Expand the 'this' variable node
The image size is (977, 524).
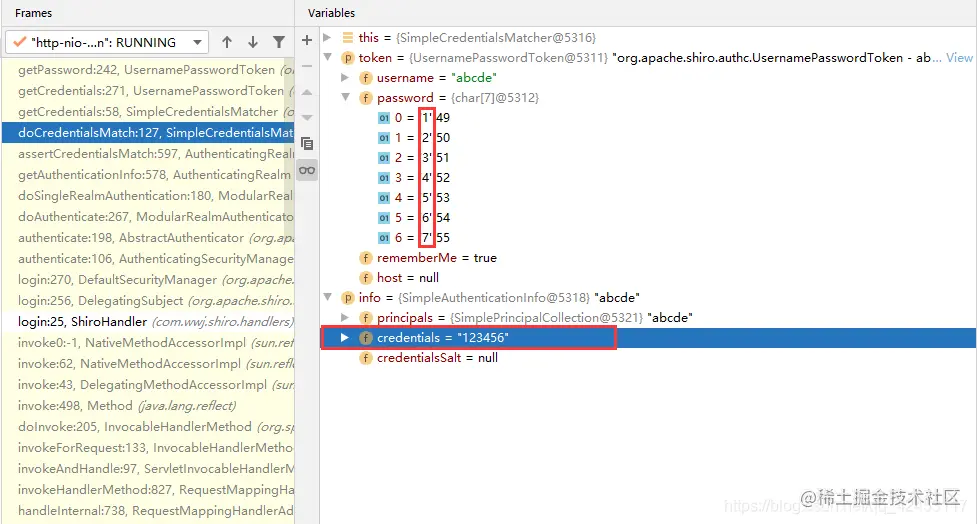pyautogui.click(x=327, y=37)
